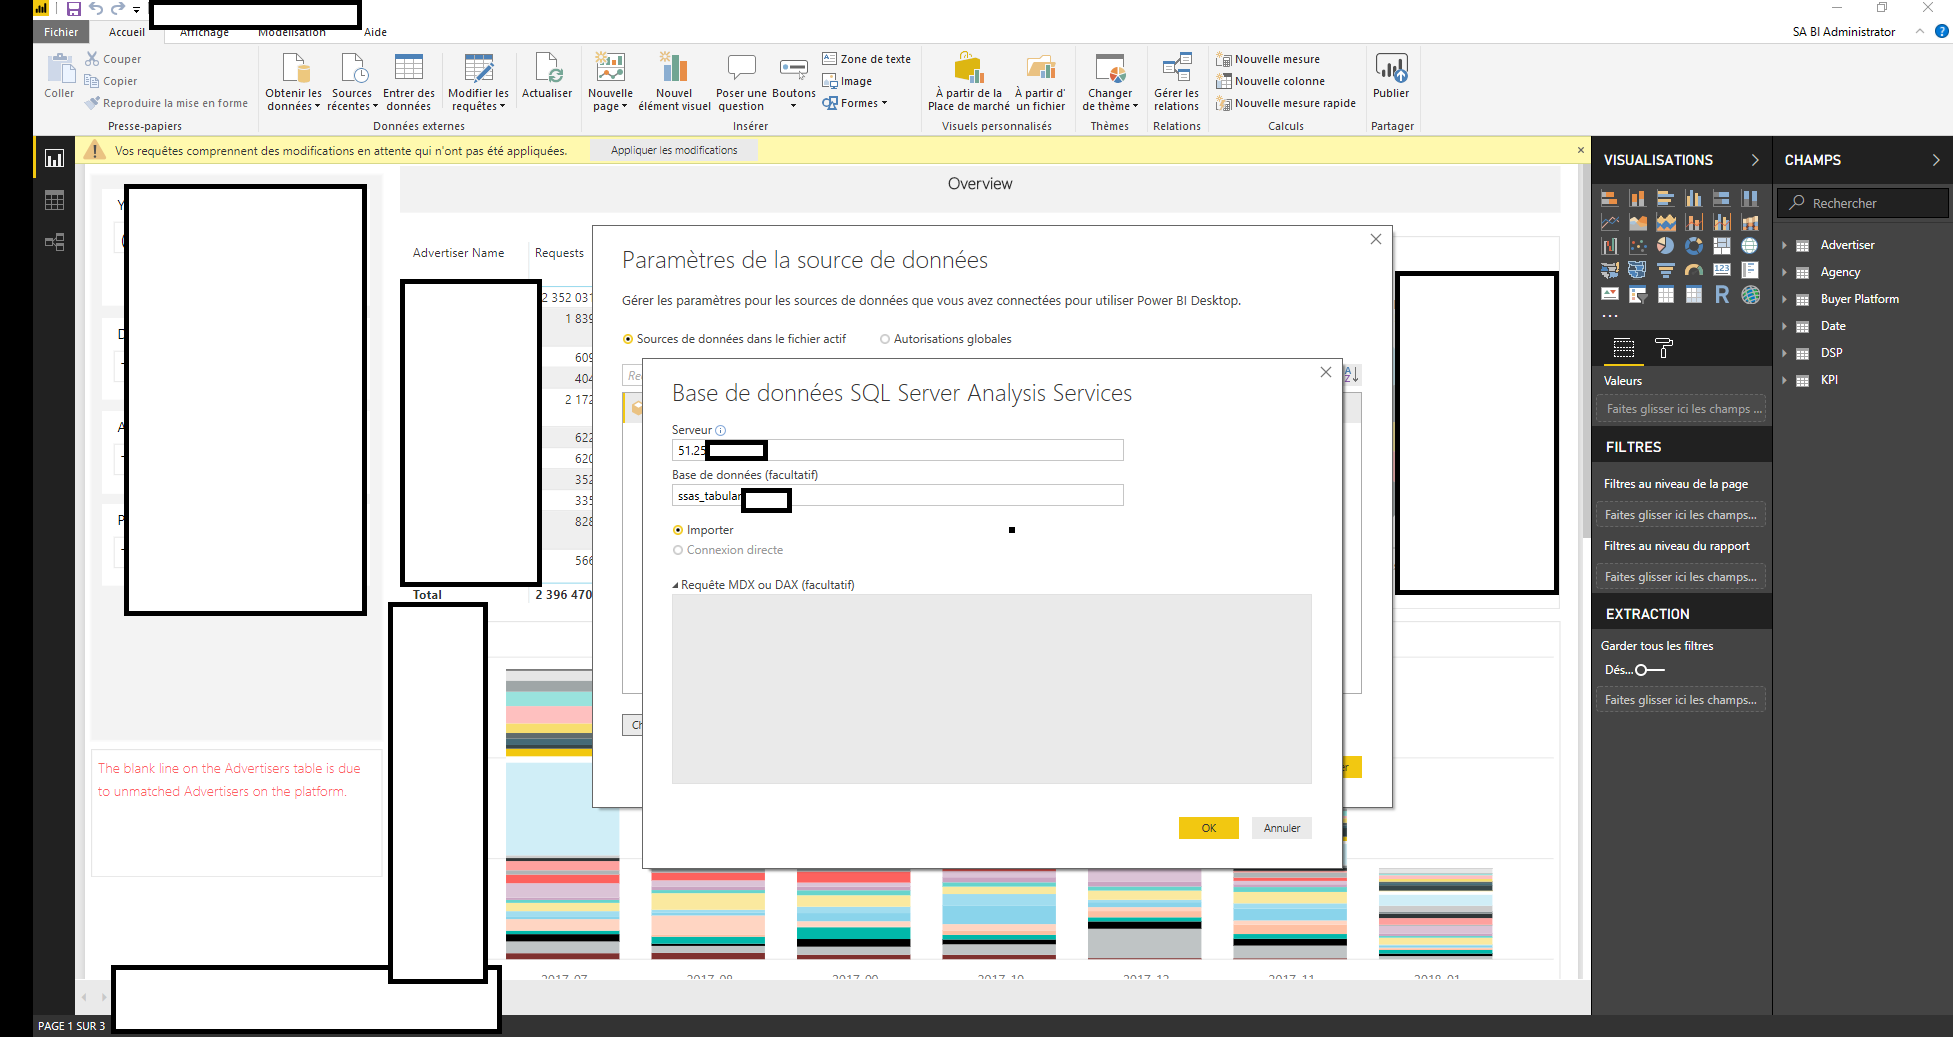The image size is (1953, 1037).
Task: Switch to the Accueil ribbon tab
Action: pyautogui.click(x=127, y=32)
